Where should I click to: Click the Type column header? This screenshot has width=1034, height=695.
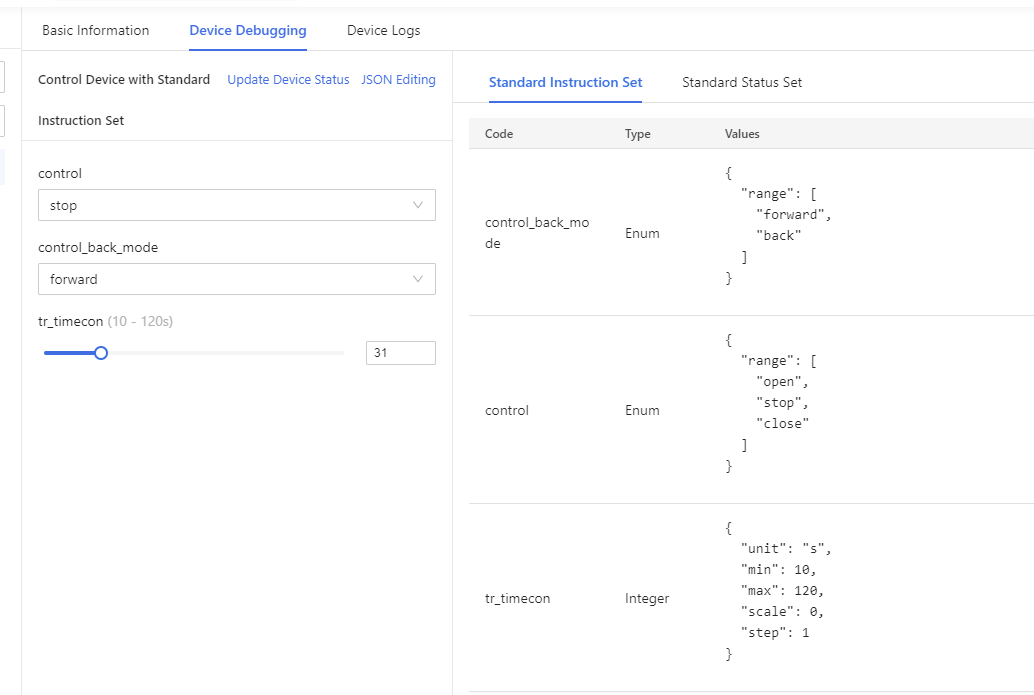click(638, 133)
